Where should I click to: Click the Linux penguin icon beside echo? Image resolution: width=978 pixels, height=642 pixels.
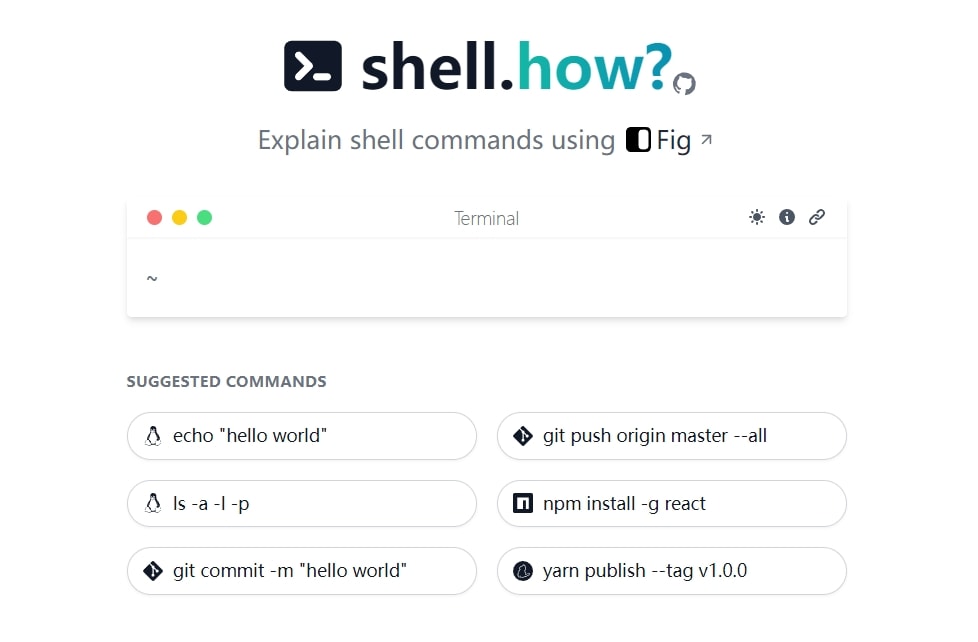click(x=153, y=435)
